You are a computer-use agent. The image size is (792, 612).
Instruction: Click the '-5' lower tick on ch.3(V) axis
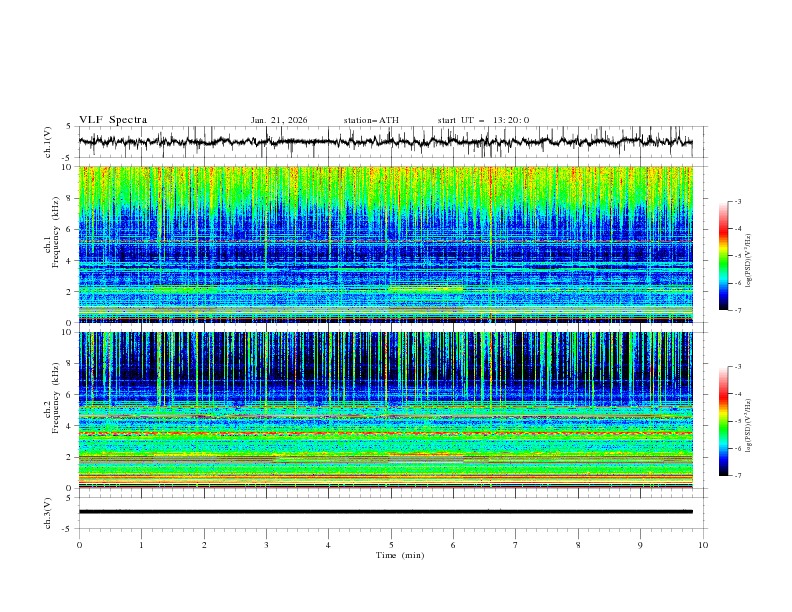point(67,529)
